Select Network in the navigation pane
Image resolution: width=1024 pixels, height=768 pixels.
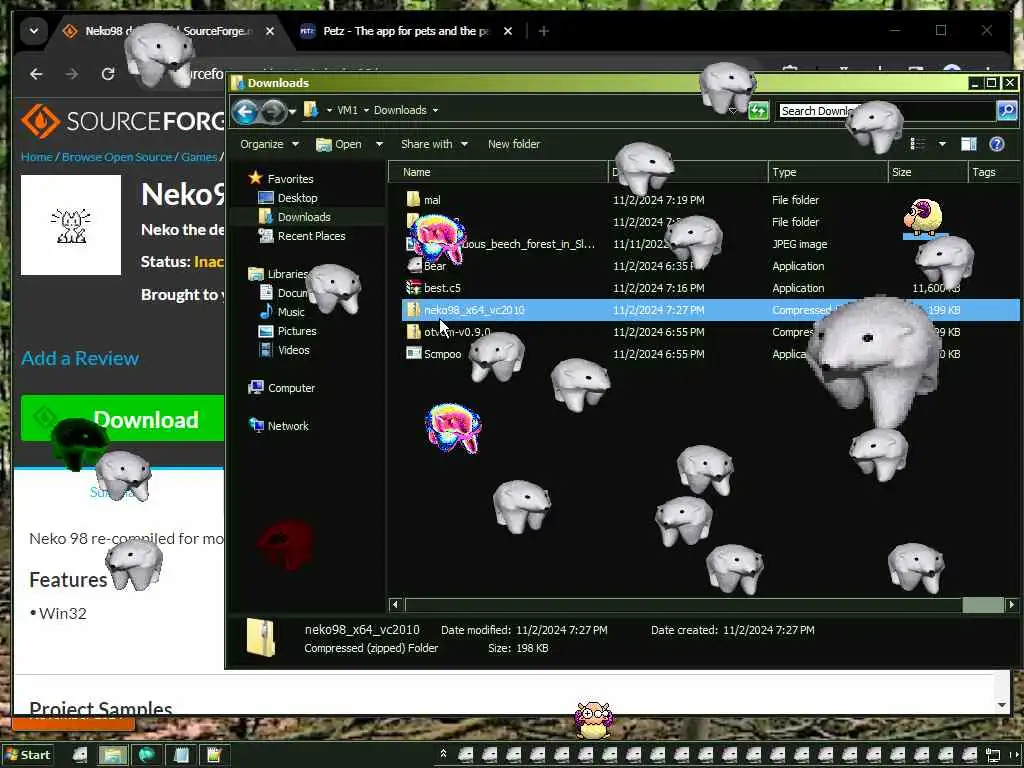[278, 426]
